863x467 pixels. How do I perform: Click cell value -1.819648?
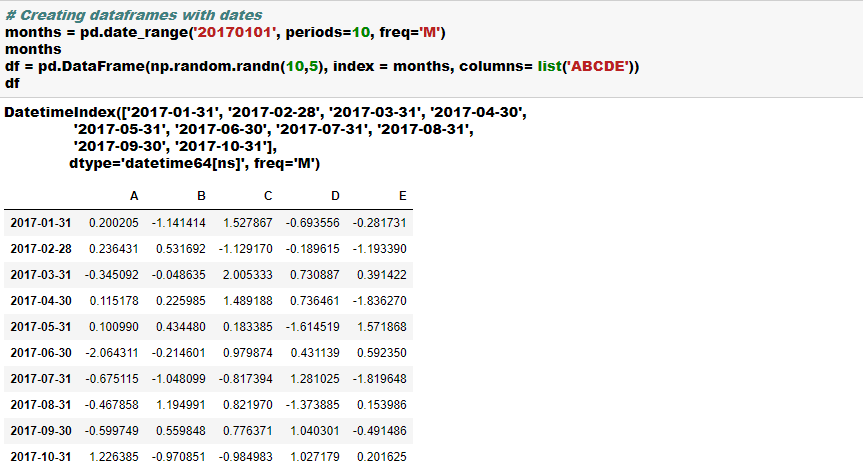(380, 379)
